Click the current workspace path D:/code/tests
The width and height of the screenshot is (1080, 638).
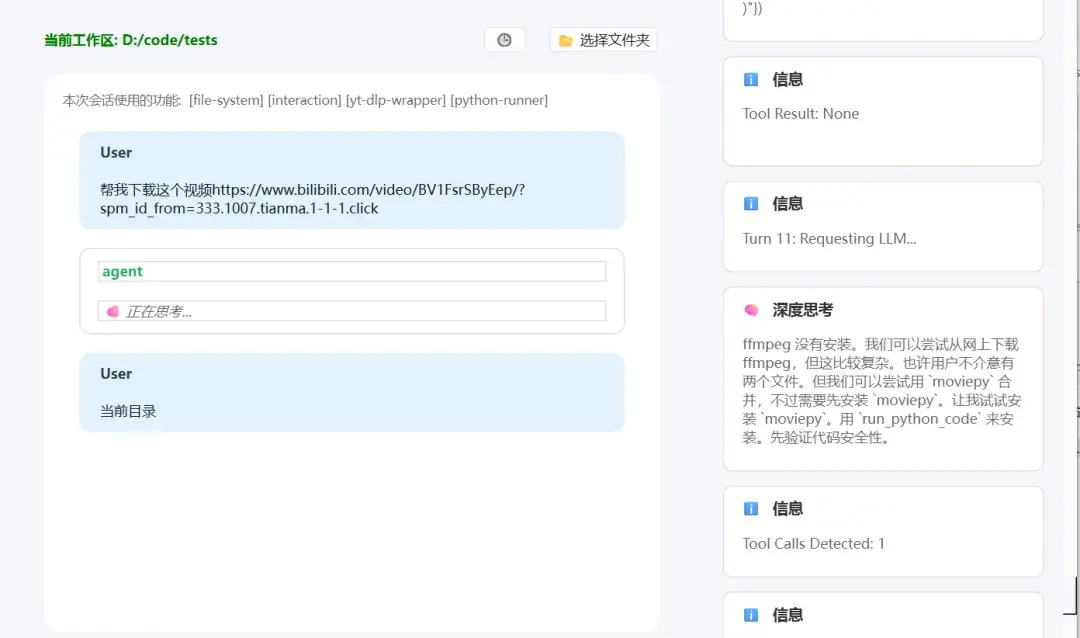coord(169,40)
